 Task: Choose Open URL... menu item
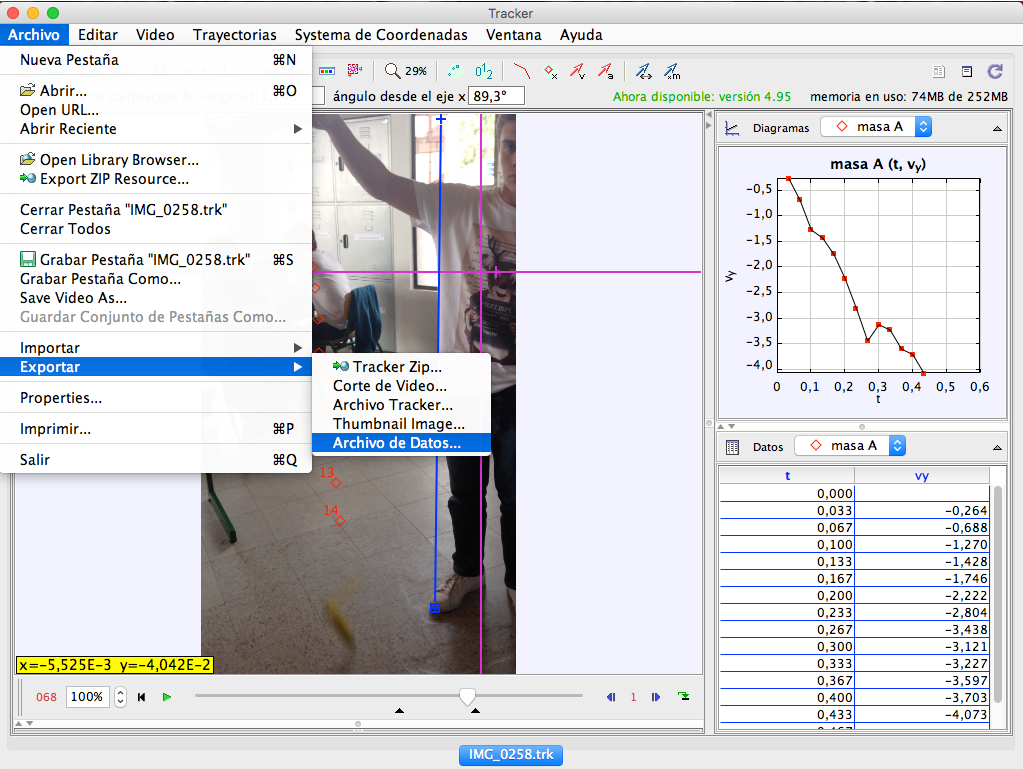[x=156, y=110]
